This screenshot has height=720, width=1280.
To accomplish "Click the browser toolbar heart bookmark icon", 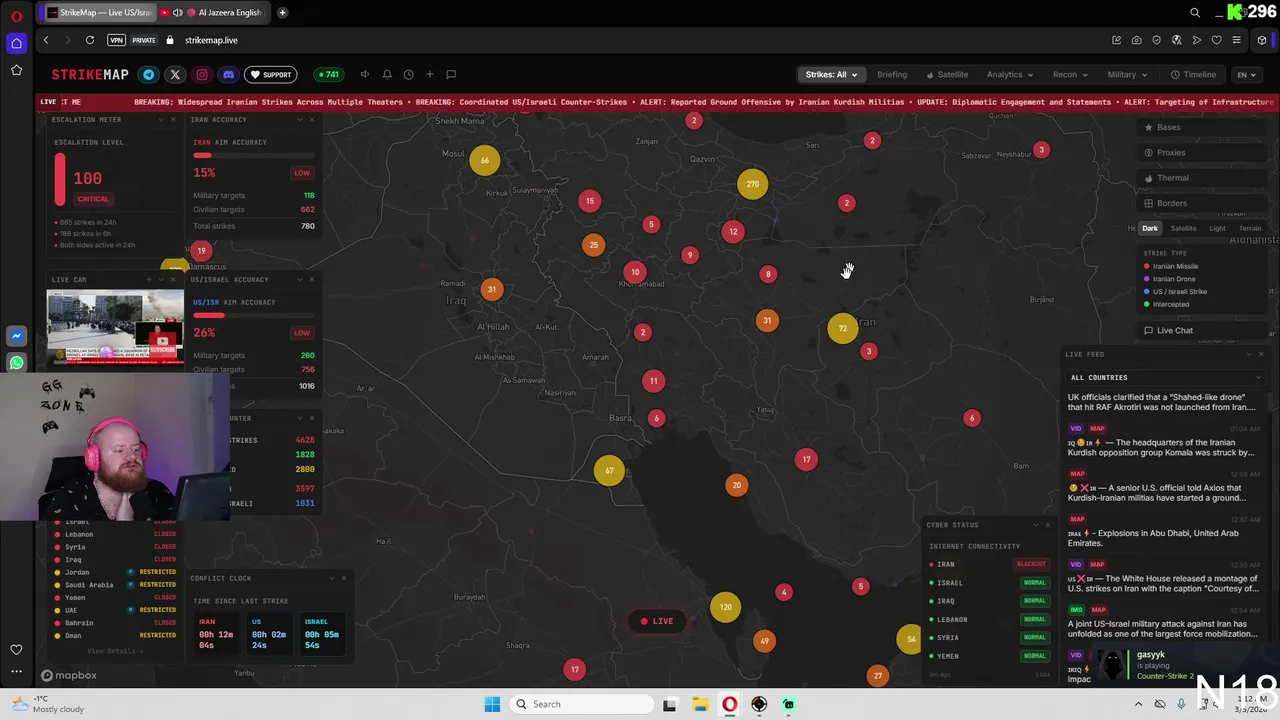I will (x=1216, y=40).
